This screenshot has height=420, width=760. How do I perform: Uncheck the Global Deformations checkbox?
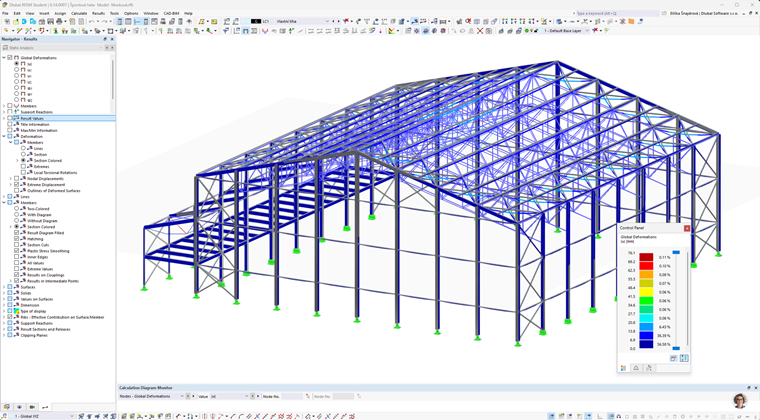click(10, 58)
